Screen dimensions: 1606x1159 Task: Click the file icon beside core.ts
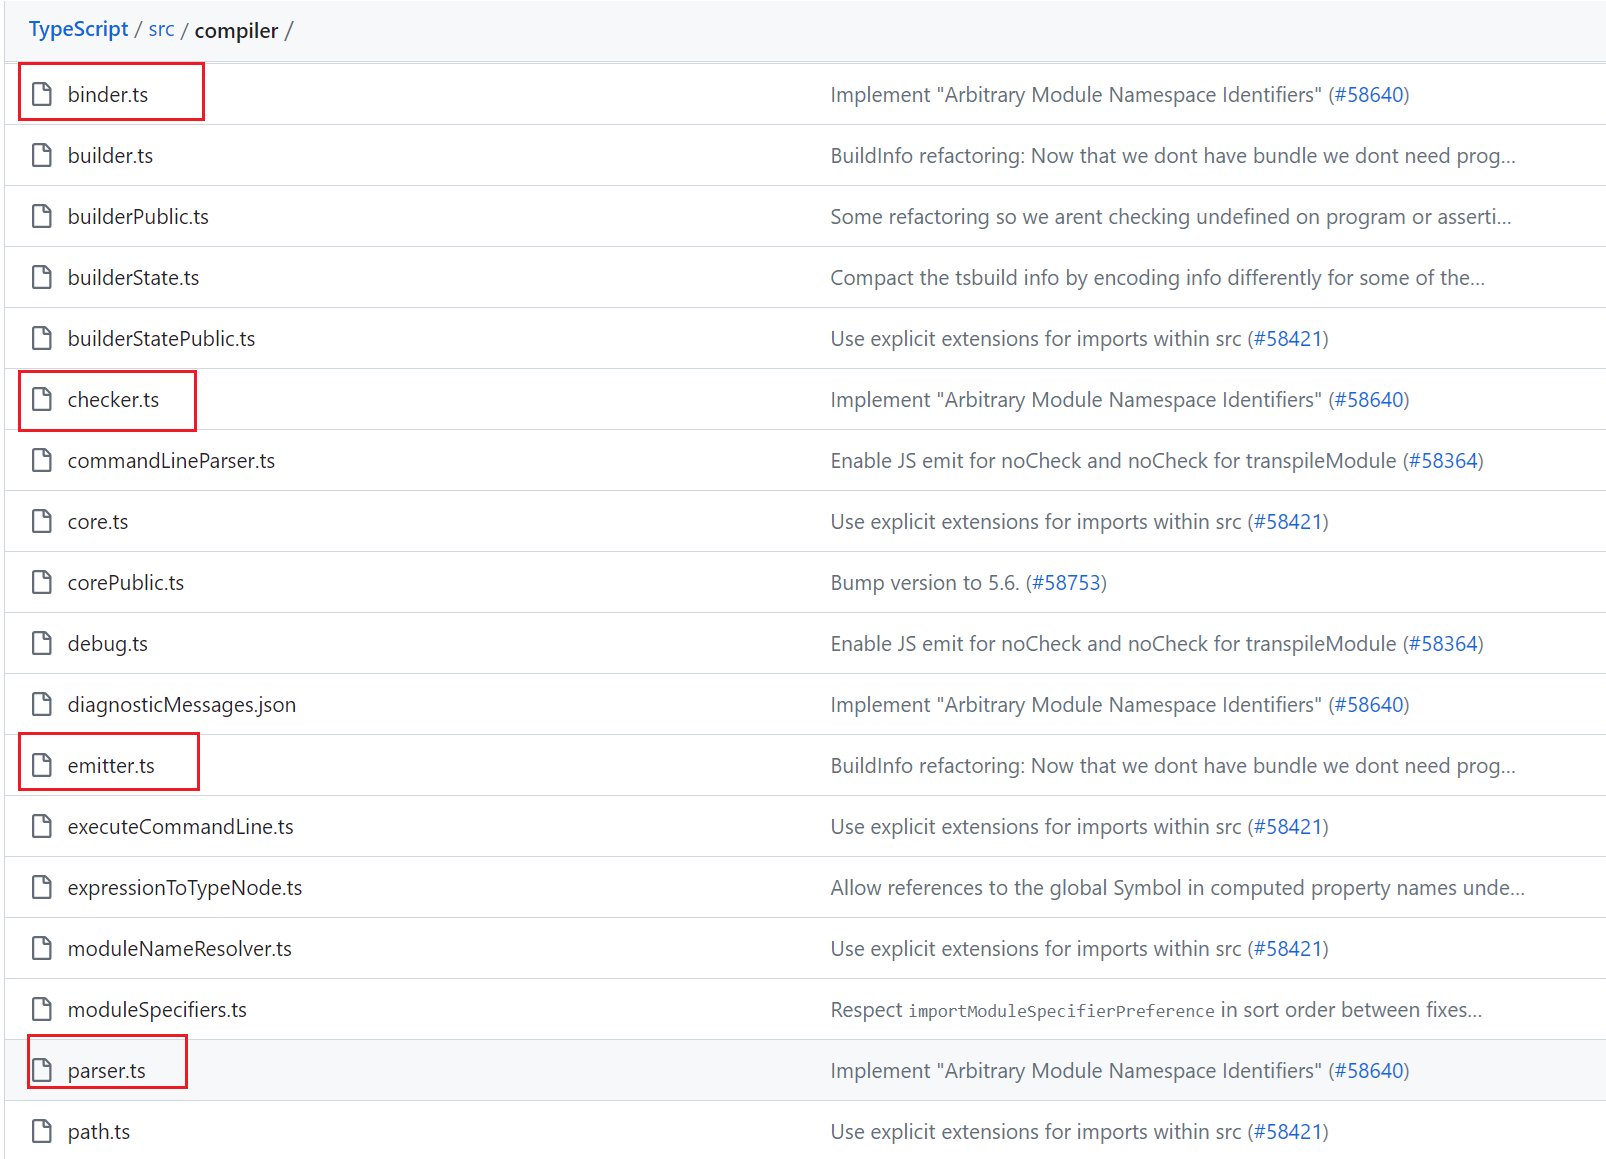coord(41,521)
